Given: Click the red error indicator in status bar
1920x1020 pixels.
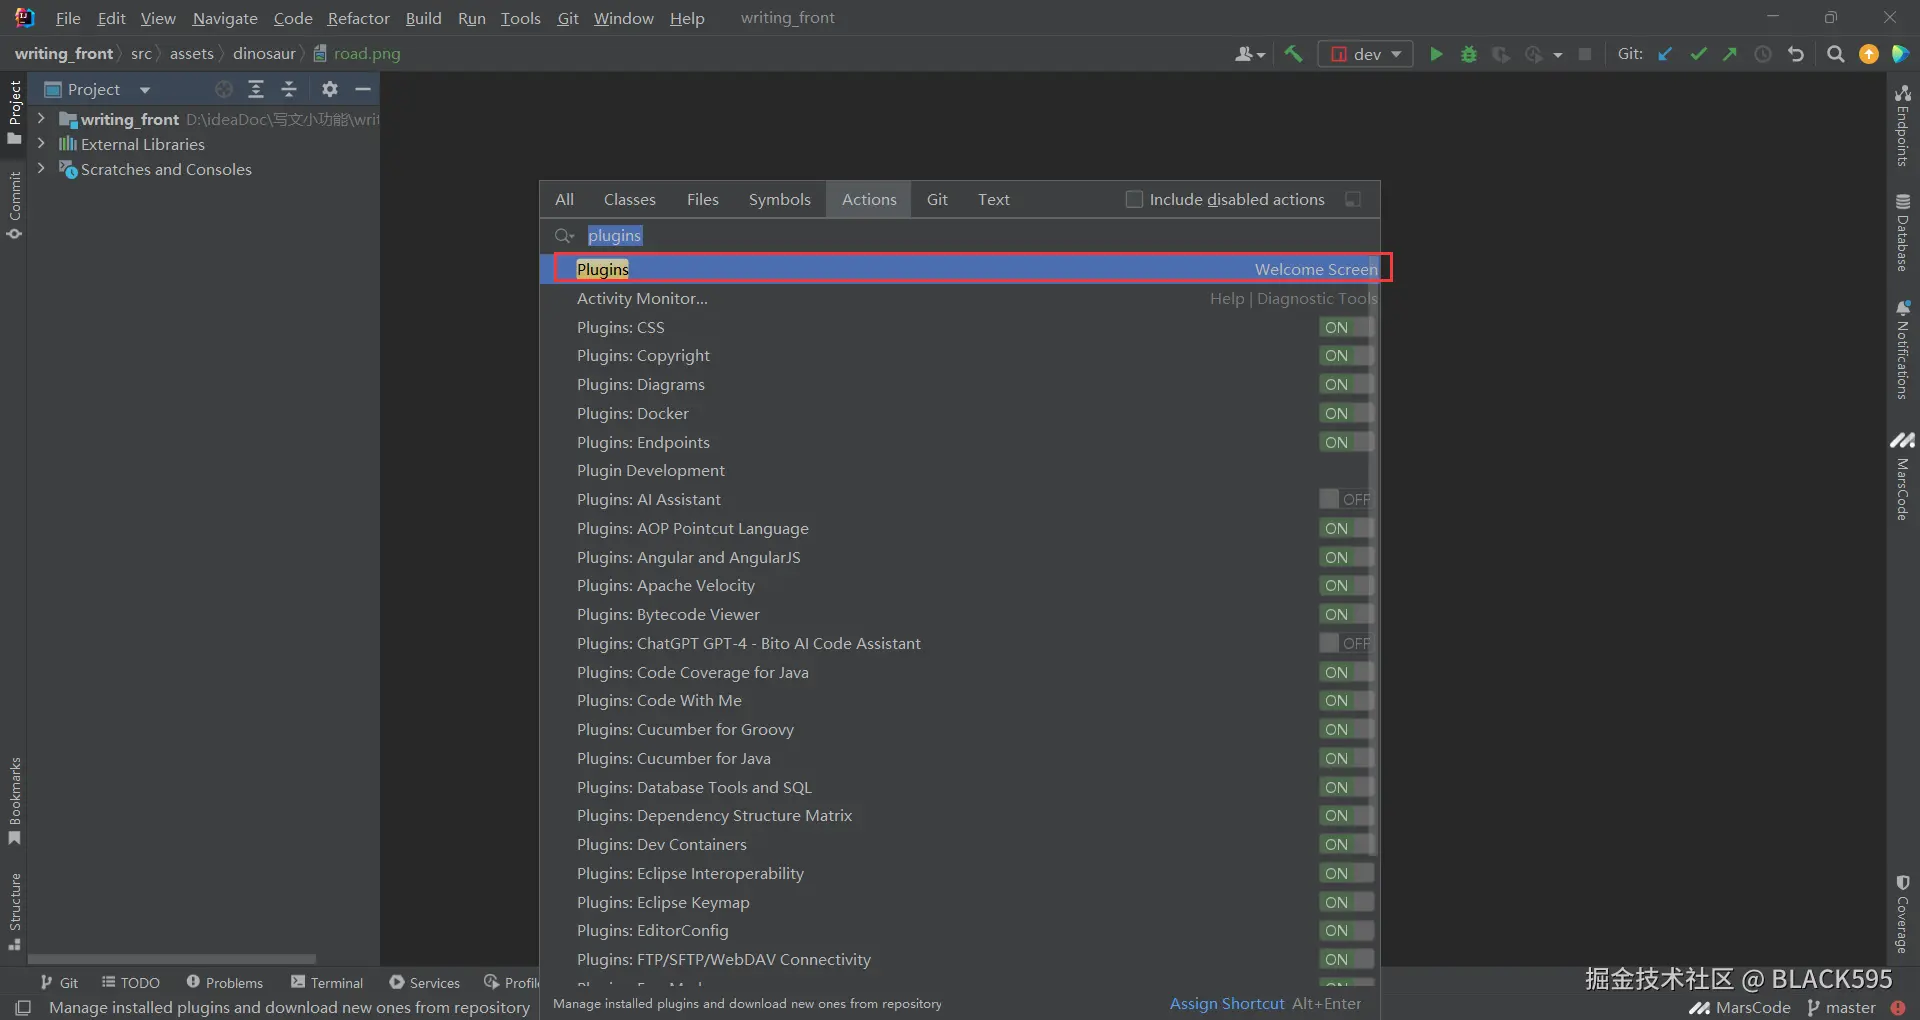Looking at the screenshot, I should pyautogui.click(x=1898, y=1008).
